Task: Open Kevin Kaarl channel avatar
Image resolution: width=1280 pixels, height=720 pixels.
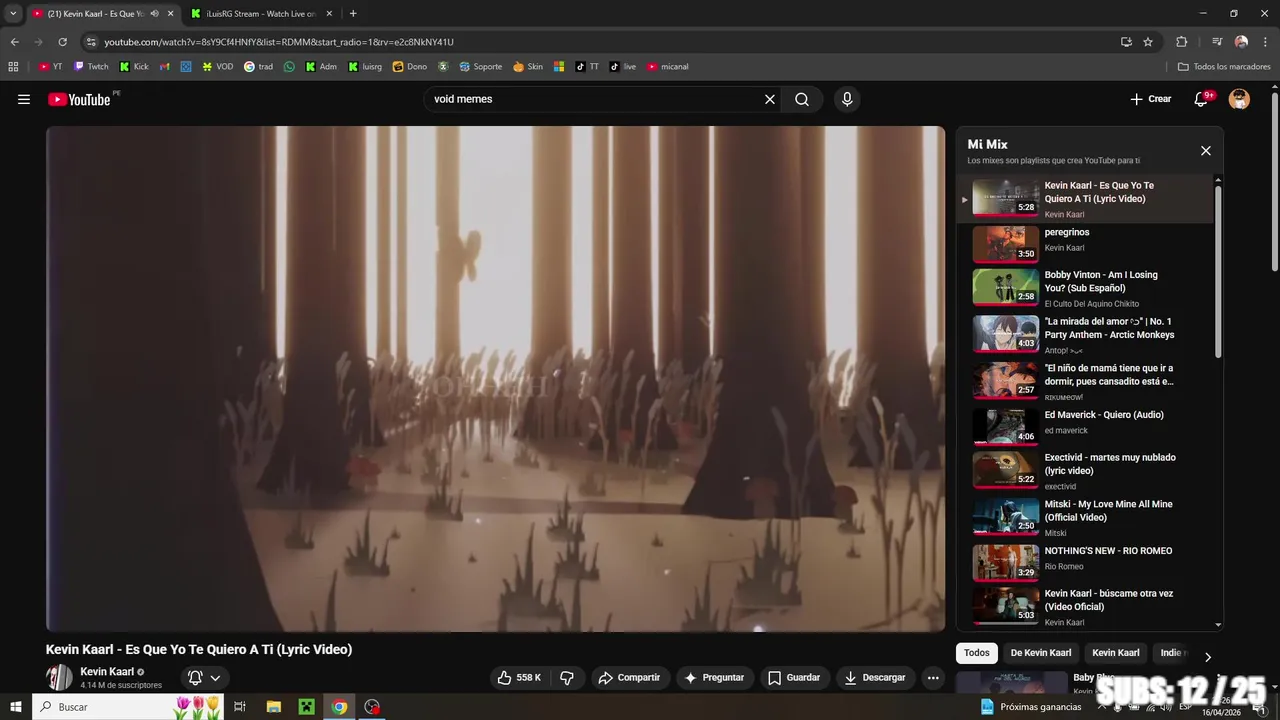Action: click(x=59, y=677)
